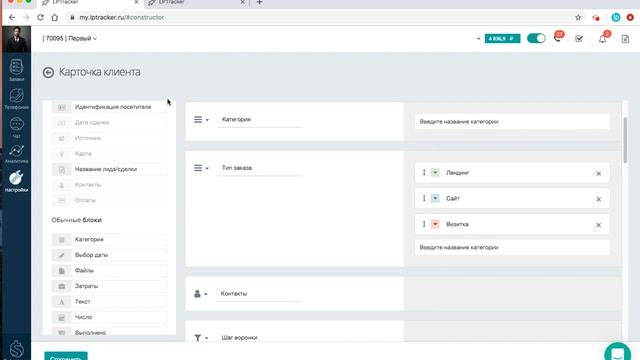Click the balance amount badge
This screenshot has width=640, height=360.
coord(502,38)
